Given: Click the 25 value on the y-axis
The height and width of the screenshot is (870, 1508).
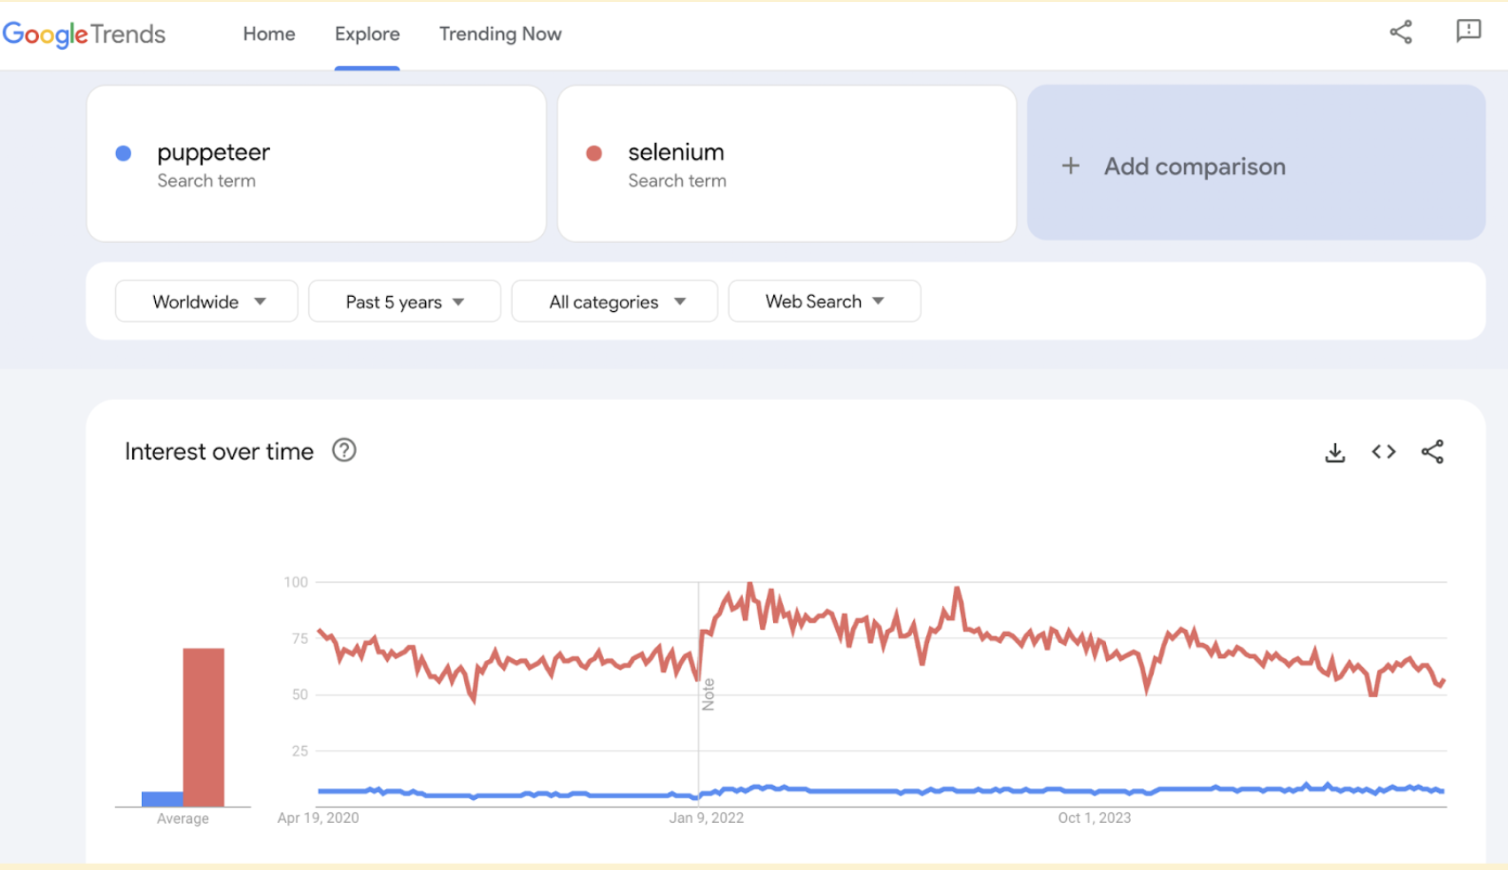Looking at the screenshot, I should pyautogui.click(x=300, y=751).
